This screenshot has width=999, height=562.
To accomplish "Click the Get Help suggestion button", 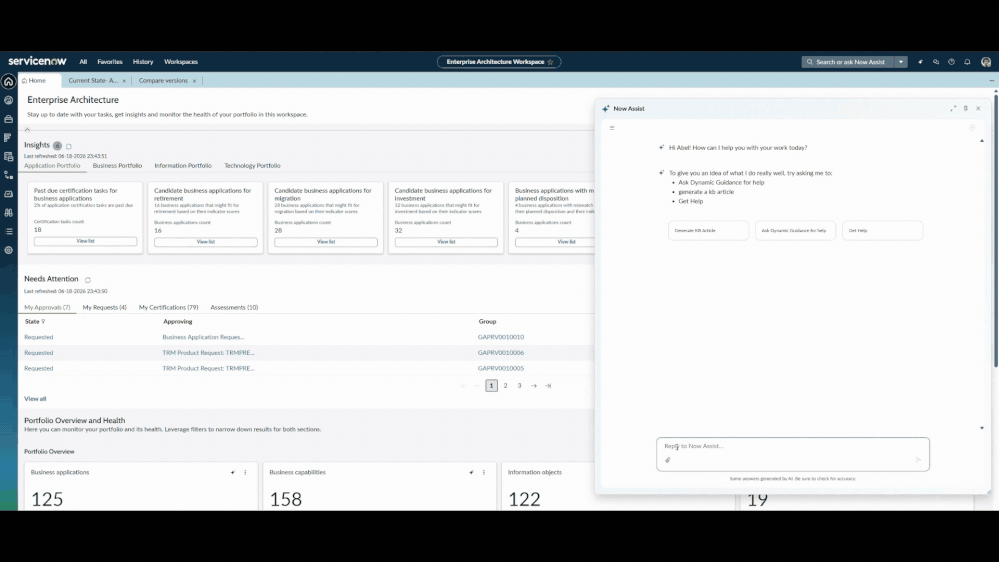I will coord(882,231).
